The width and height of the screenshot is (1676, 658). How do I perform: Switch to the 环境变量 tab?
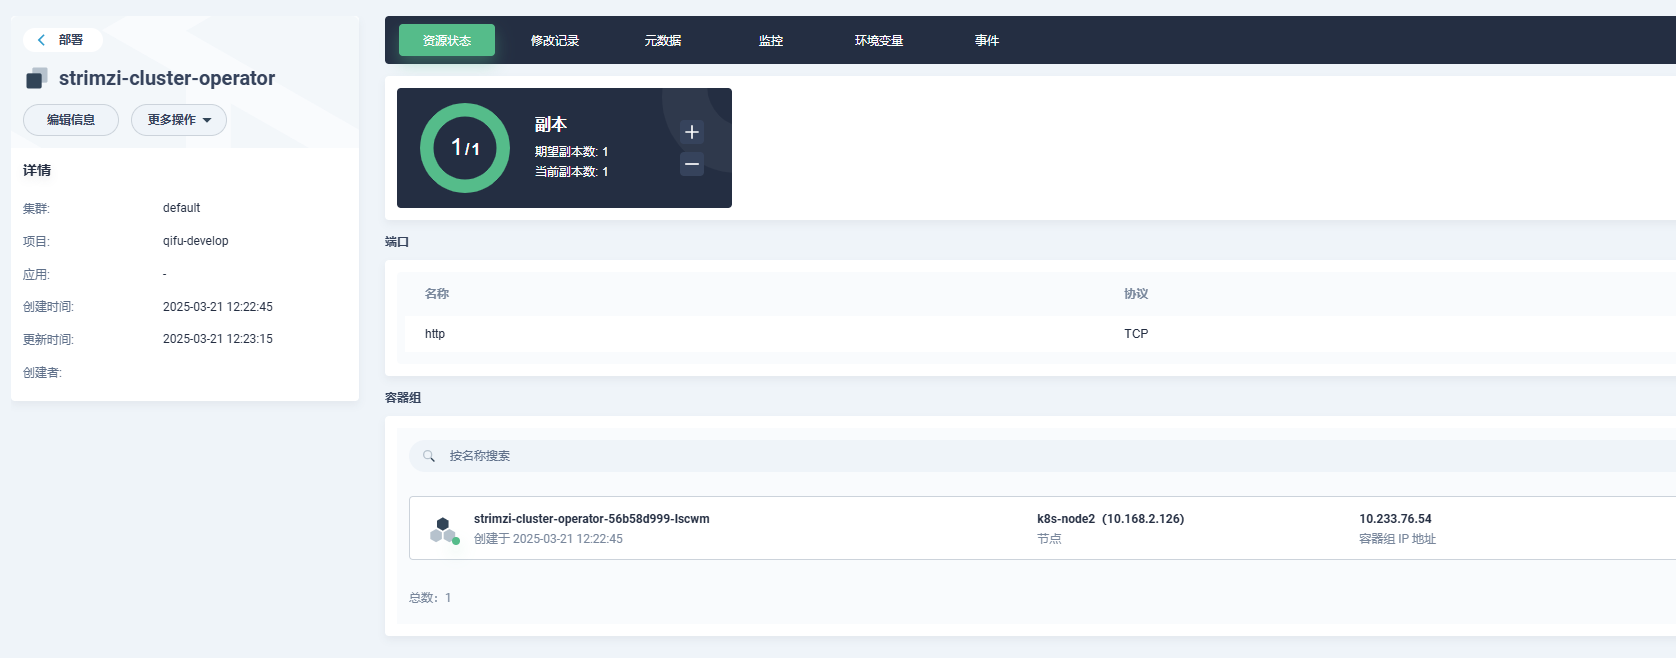click(879, 40)
